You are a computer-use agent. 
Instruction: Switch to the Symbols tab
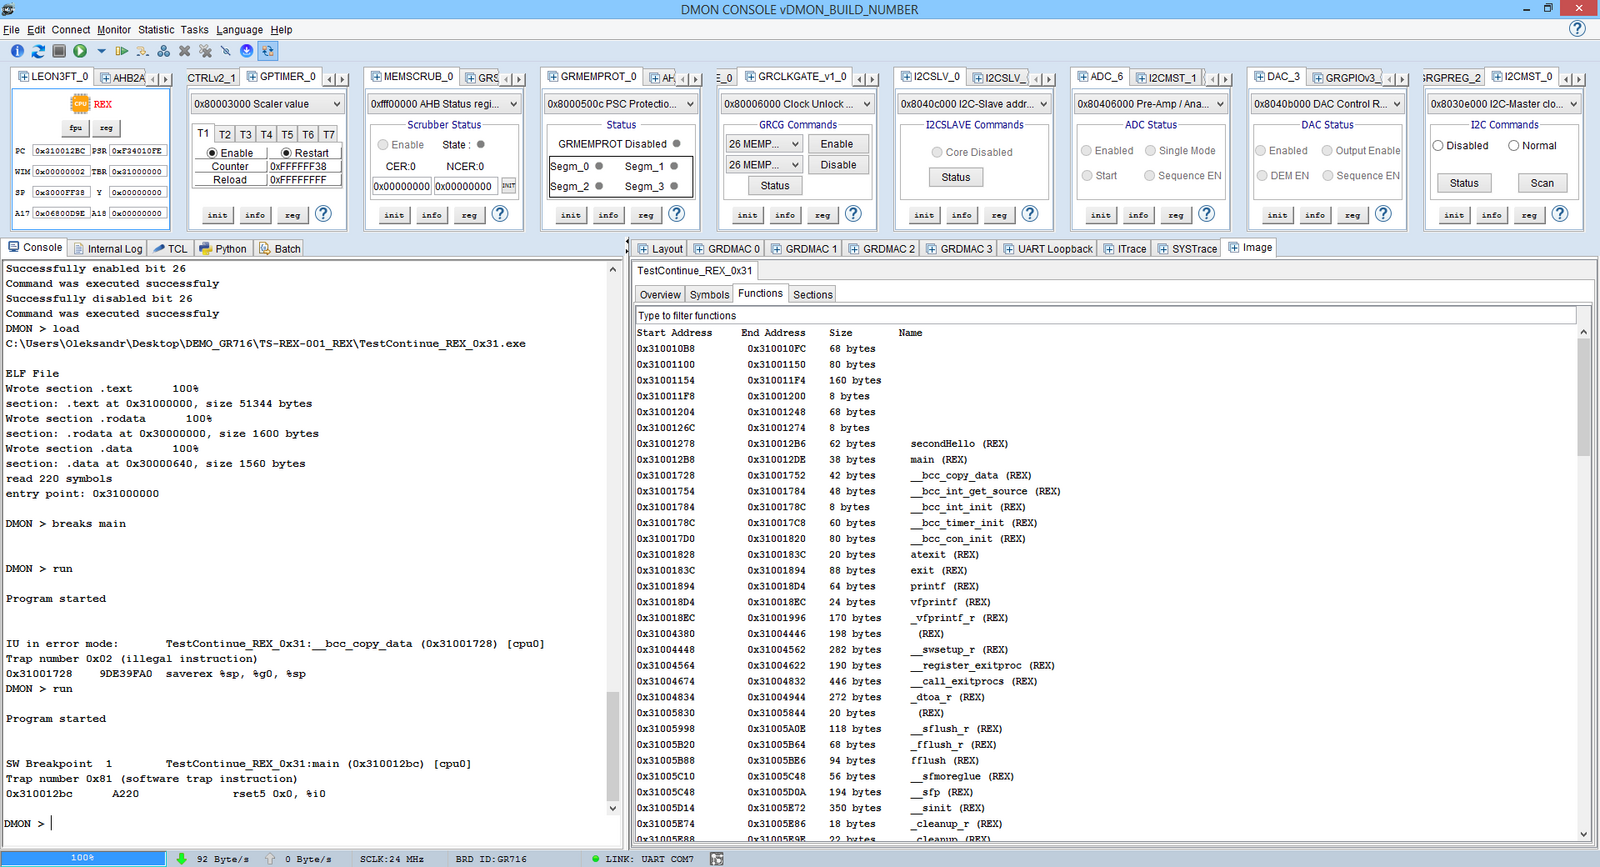click(709, 295)
